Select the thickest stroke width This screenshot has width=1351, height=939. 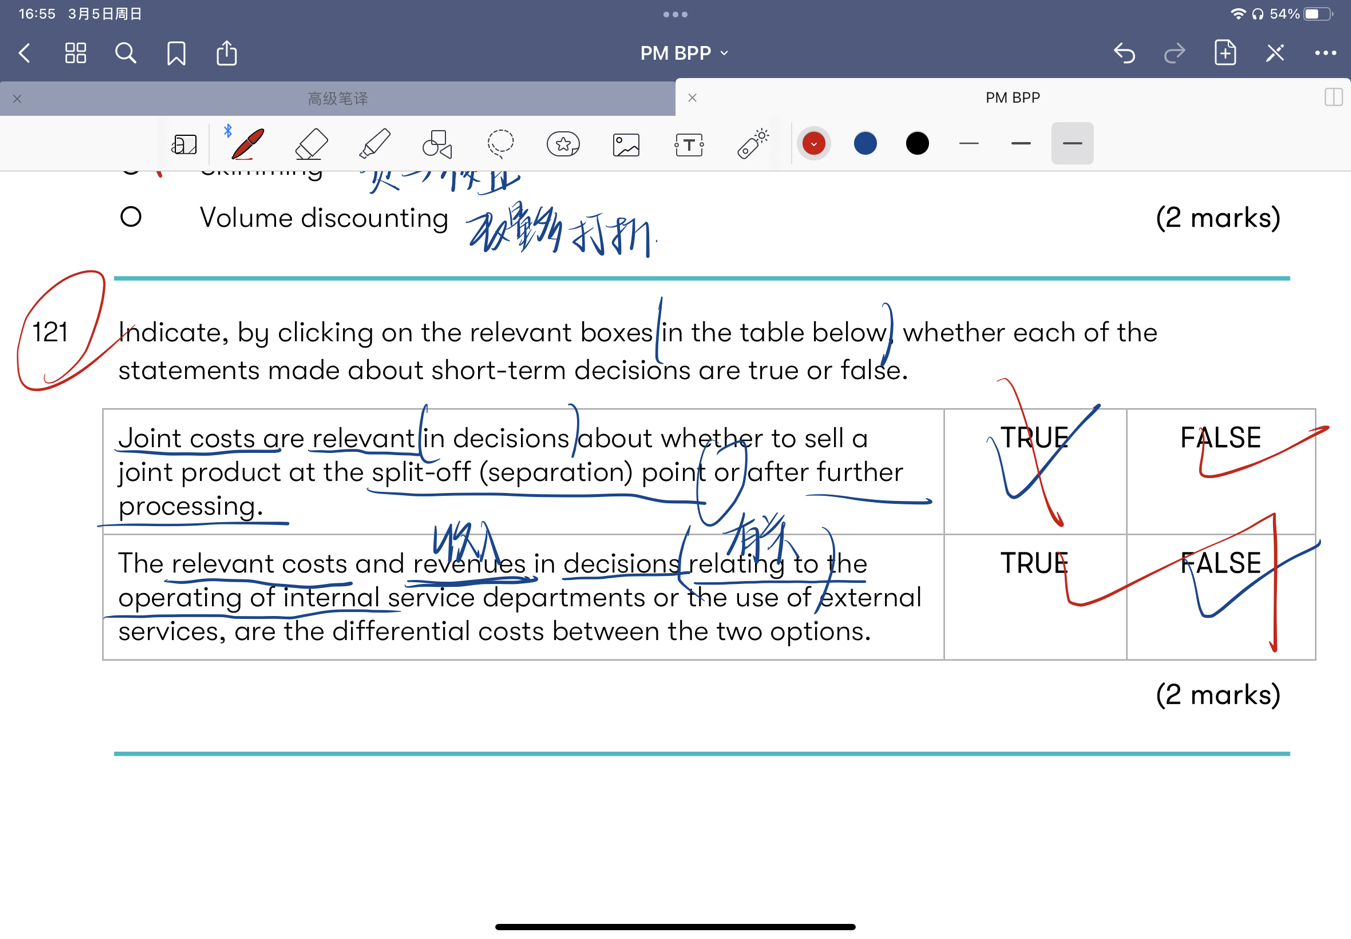1072,144
